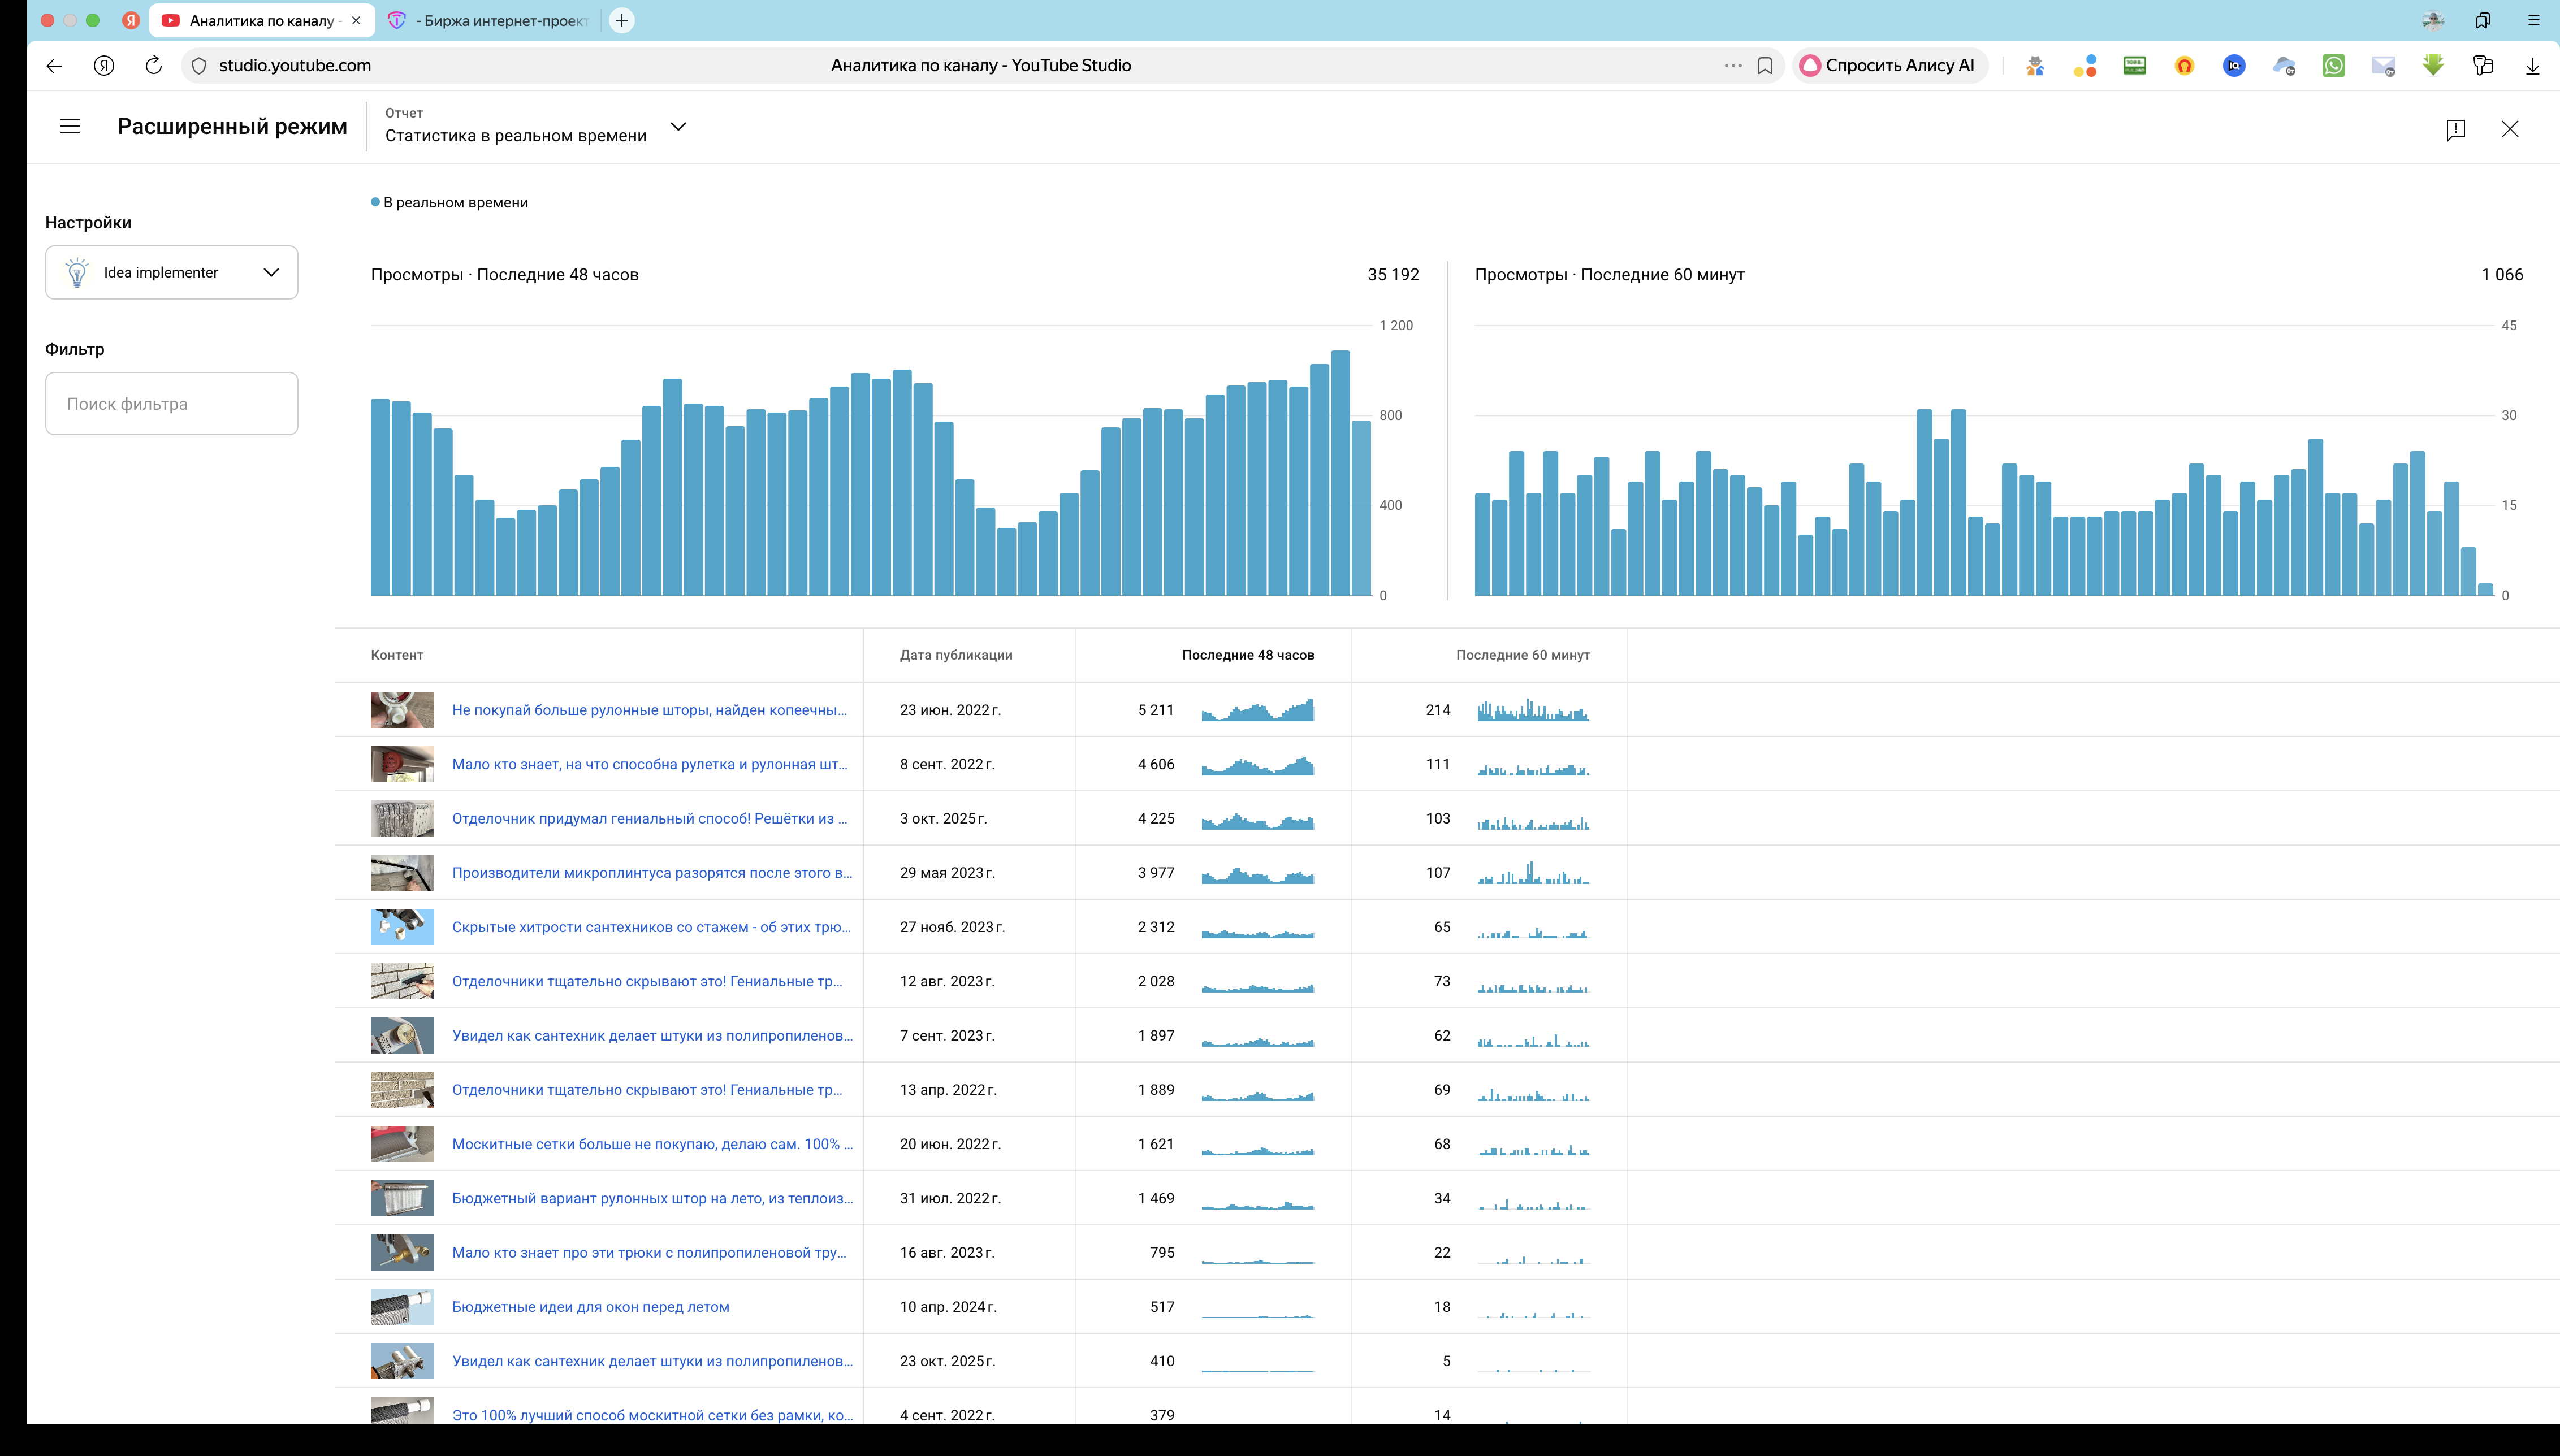Go back using browser back arrow

54,65
